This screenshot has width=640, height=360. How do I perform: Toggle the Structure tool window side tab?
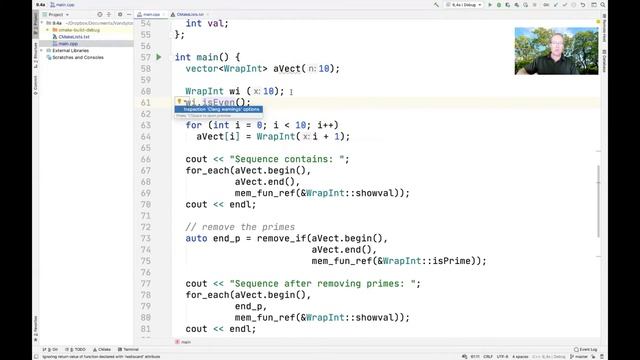(x=36, y=55)
